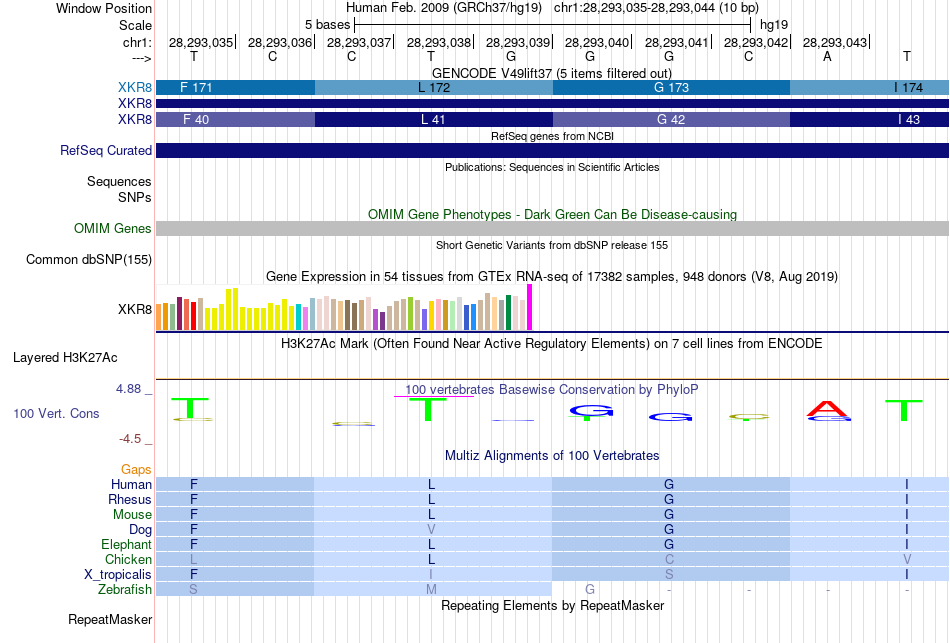Open 'RefSeq genes from NCBI' track title

coord(552,136)
